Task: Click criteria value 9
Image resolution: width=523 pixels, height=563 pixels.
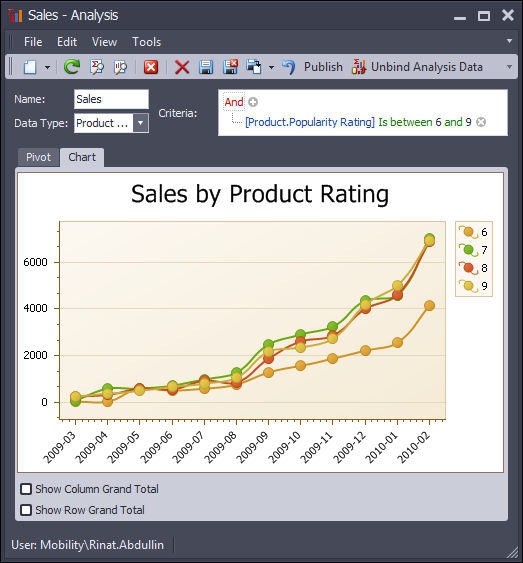Action: tap(468, 122)
